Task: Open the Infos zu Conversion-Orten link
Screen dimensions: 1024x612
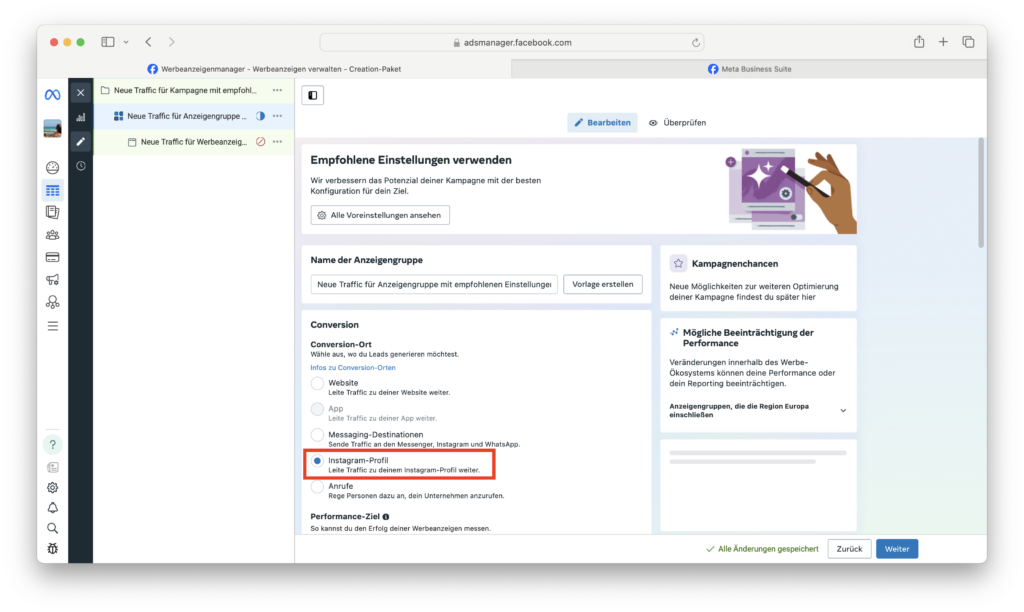Action: pos(353,368)
